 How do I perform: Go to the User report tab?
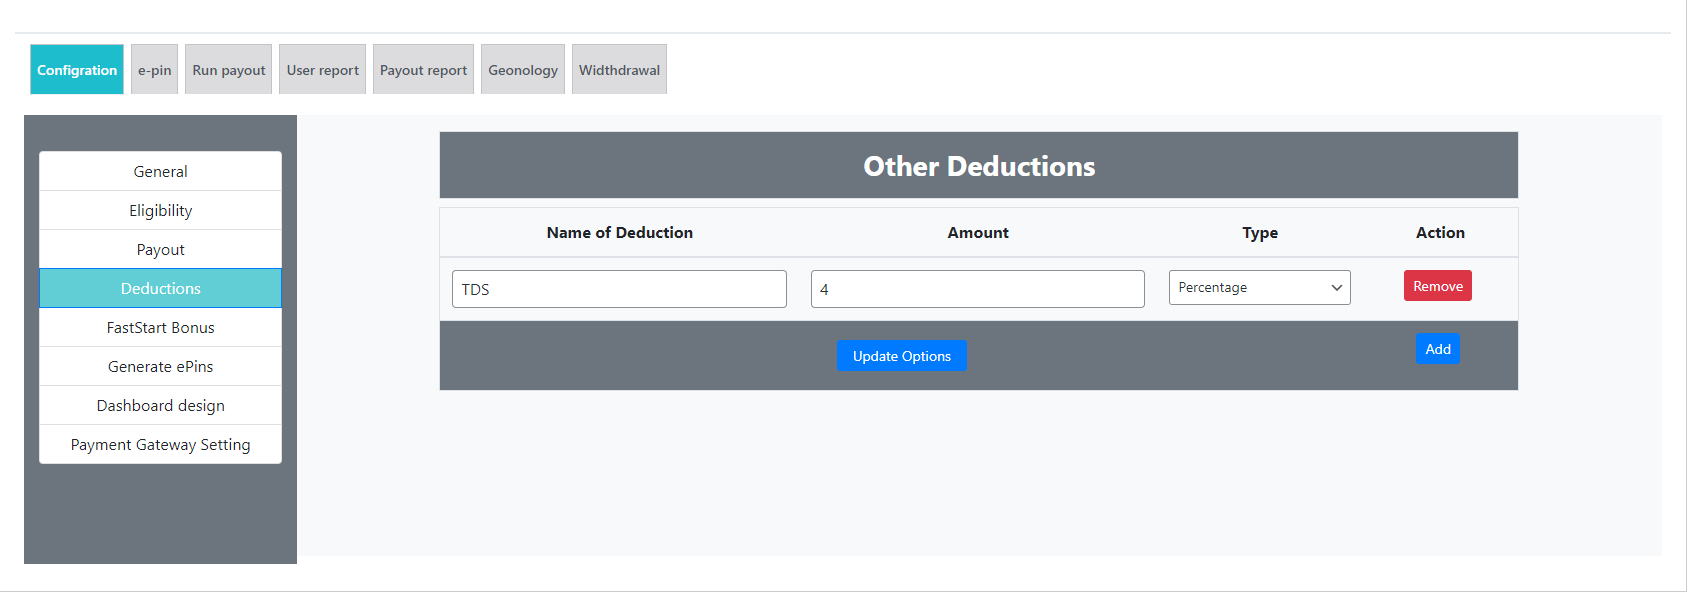click(322, 70)
